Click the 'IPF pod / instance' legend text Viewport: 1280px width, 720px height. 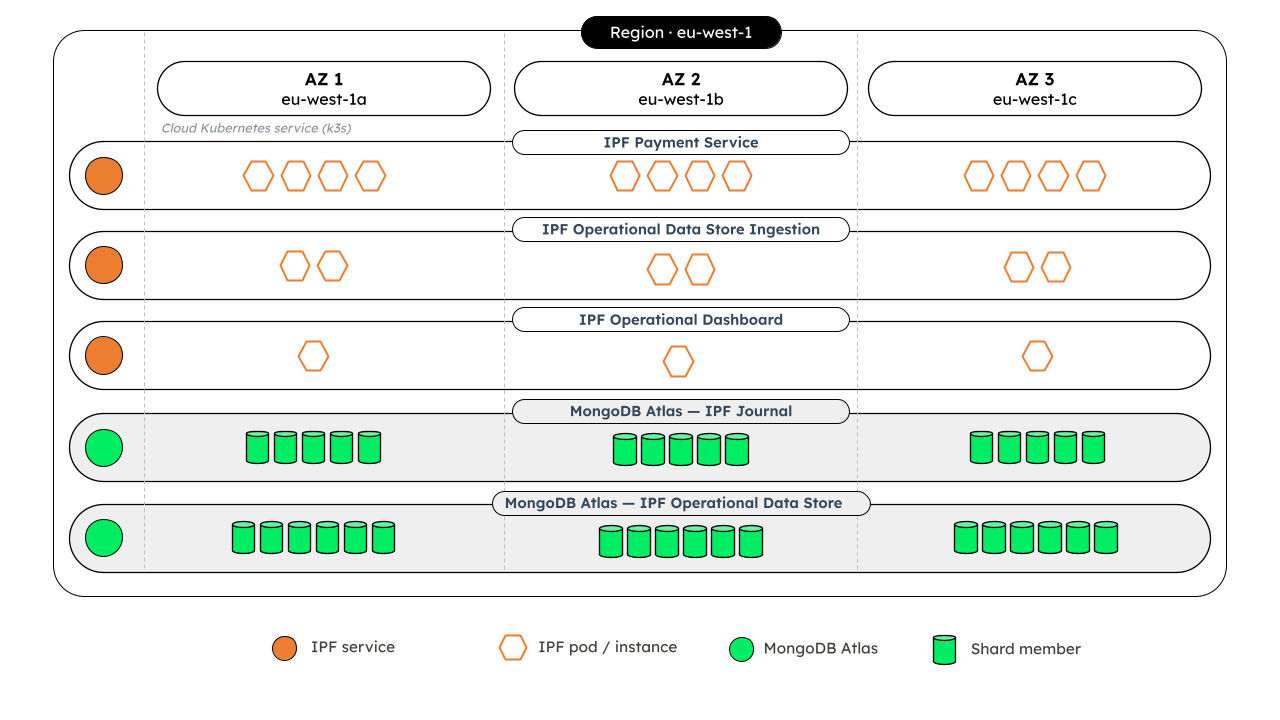click(x=607, y=647)
